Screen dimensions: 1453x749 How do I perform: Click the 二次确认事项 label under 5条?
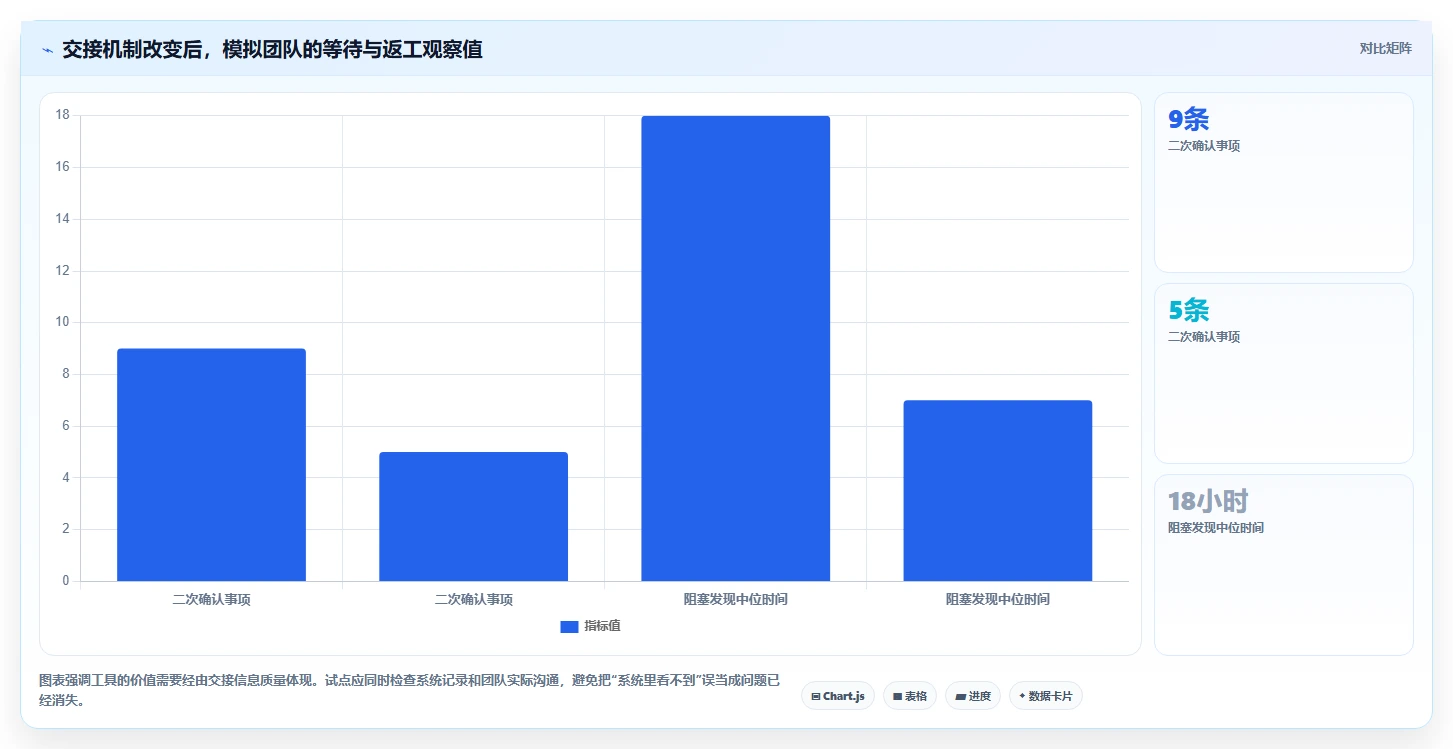[1204, 337]
